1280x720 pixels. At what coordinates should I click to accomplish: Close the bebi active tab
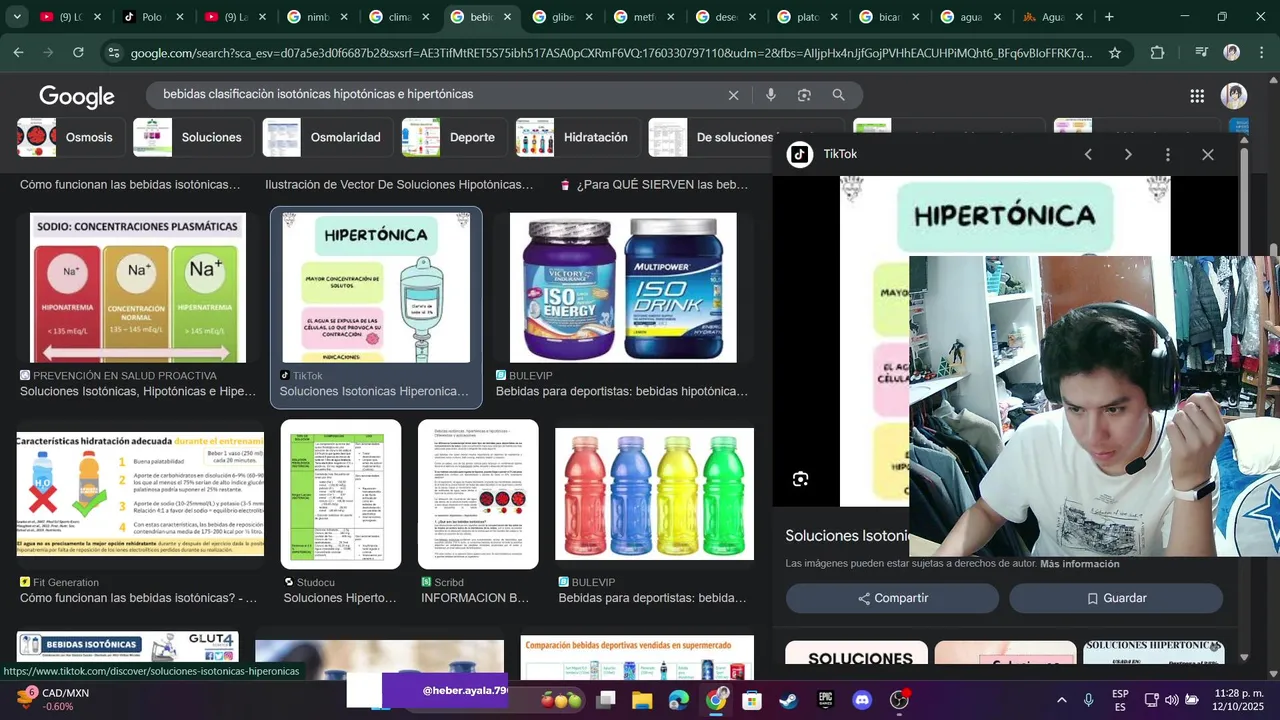507,17
